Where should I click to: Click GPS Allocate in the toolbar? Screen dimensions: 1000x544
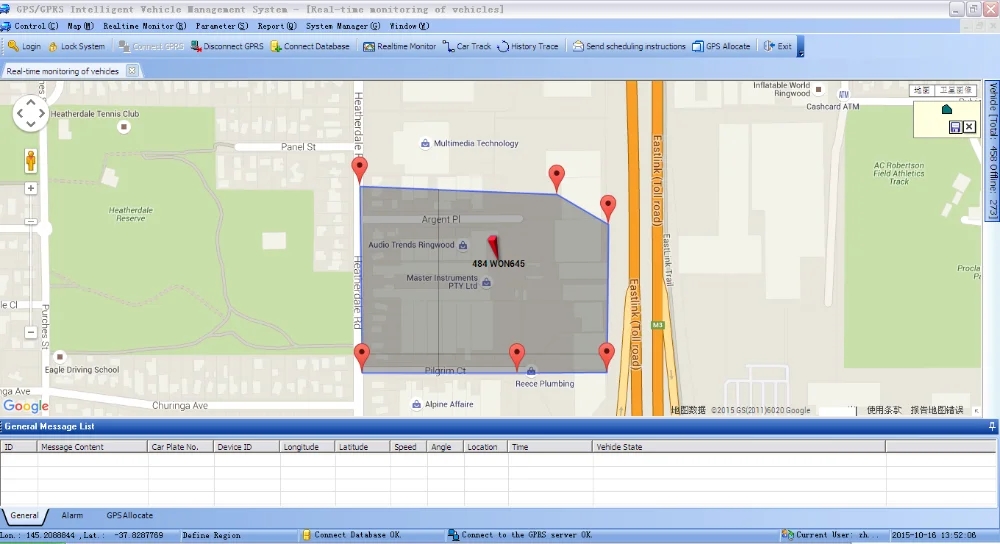[x=721, y=47]
